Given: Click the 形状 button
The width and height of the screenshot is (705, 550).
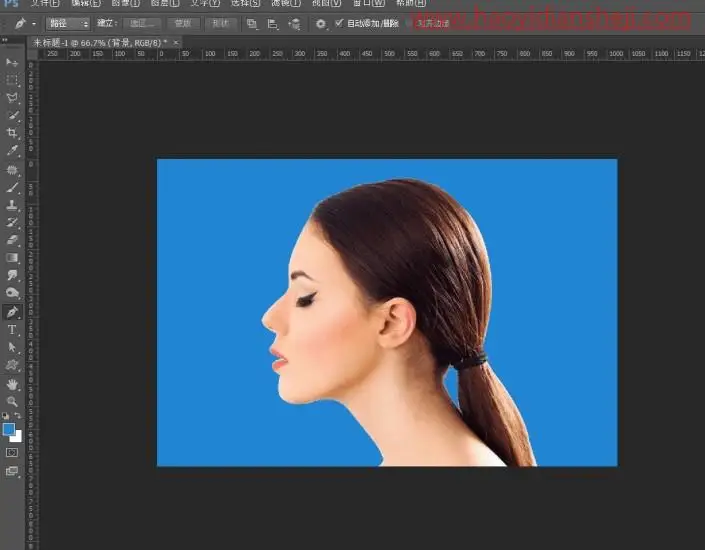Looking at the screenshot, I should pos(220,23).
